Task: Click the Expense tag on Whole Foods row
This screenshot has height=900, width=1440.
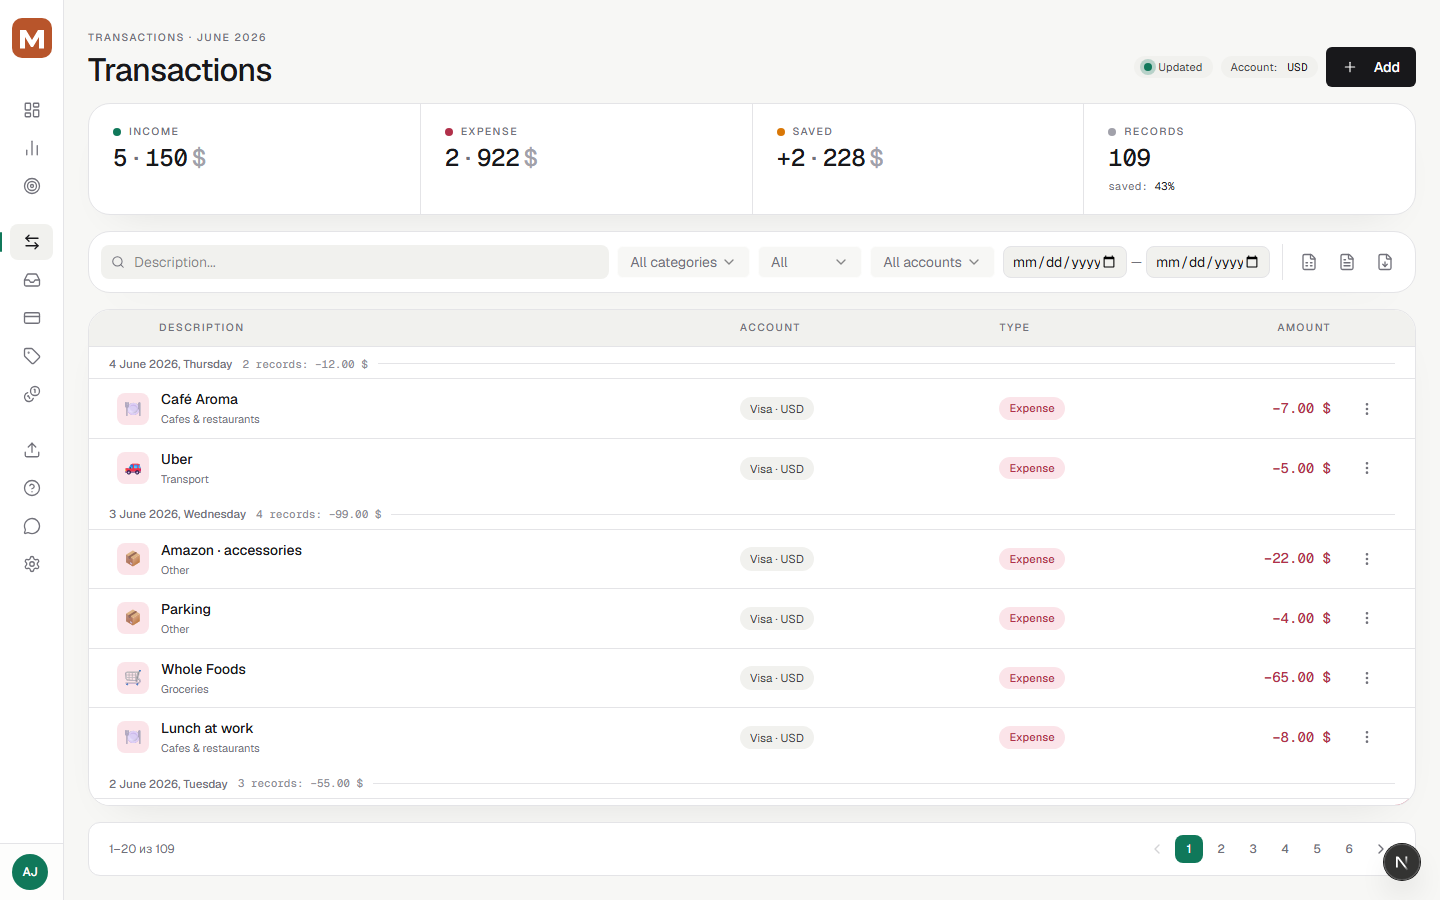Action: tap(1032, 678)
